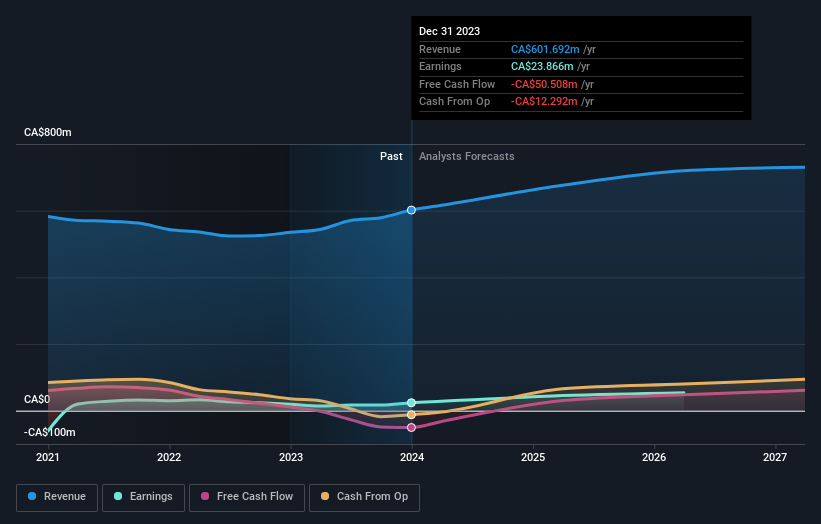Viewport: 821px width, 524px height.
Task: Click the 2027 x-axis label
Action: (775, 457)
